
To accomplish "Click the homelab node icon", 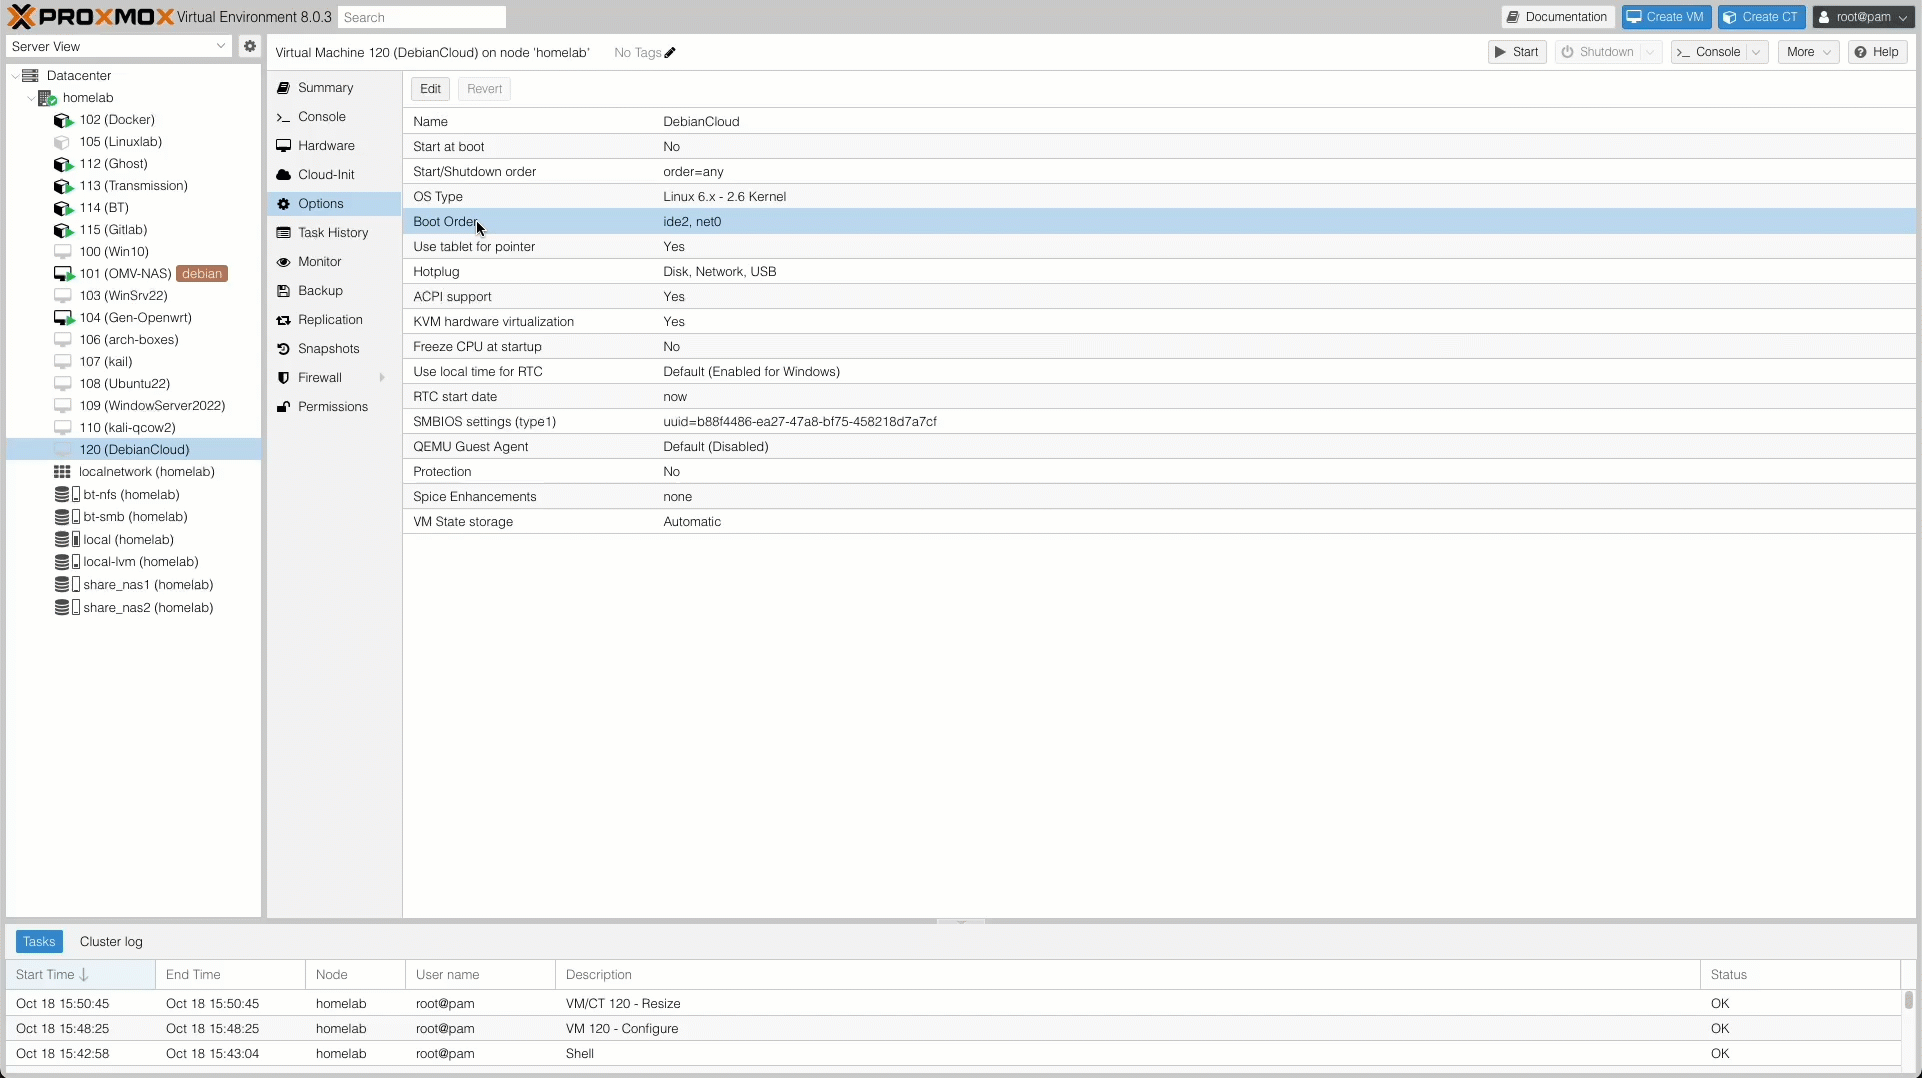I will [47, 98].
